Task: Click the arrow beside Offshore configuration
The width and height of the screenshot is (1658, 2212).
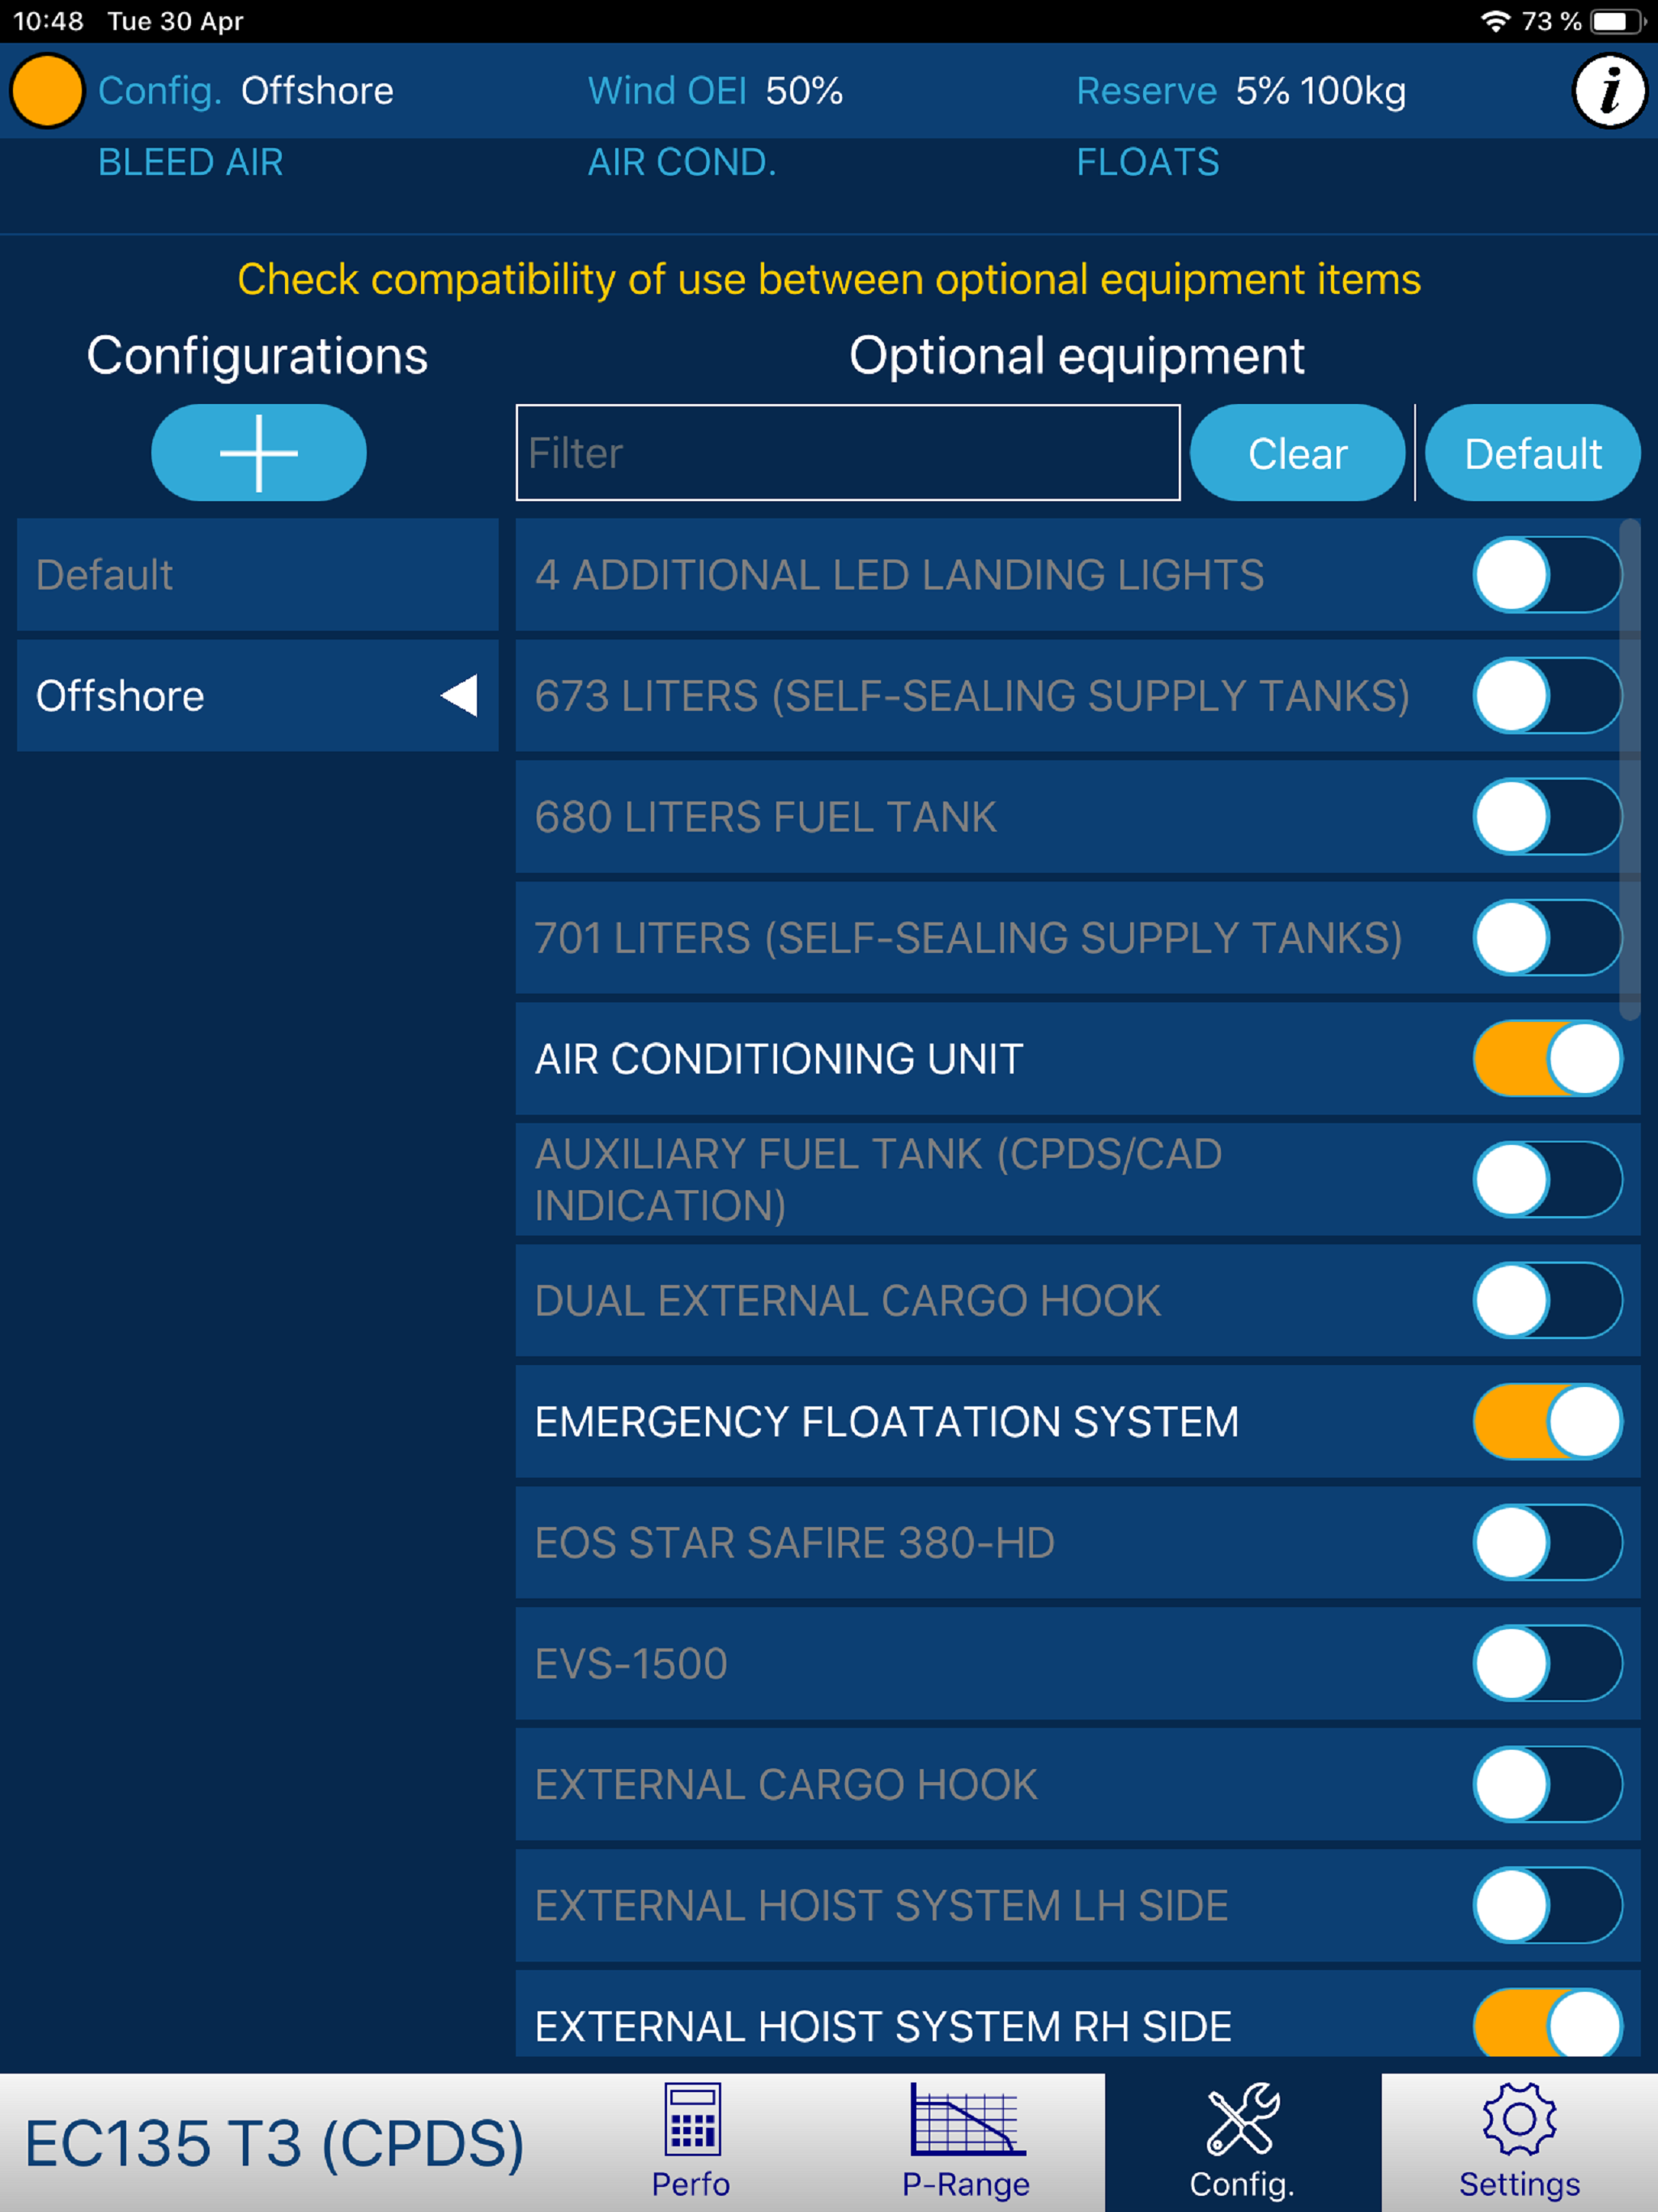Action: pos(460,696)
